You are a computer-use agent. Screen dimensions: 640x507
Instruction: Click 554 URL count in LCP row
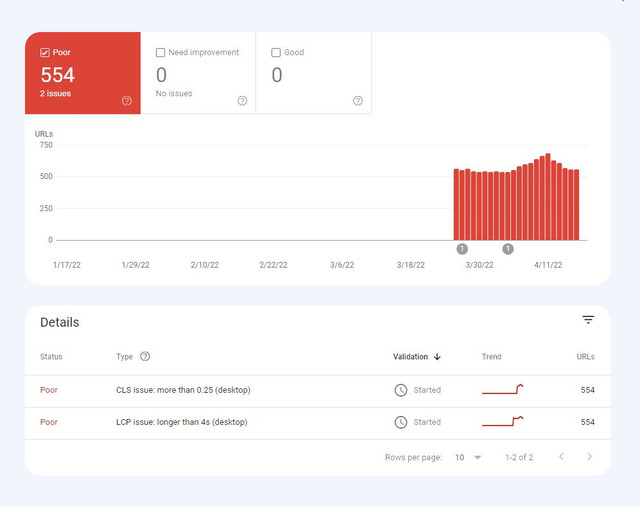click(x=587, y=422)
